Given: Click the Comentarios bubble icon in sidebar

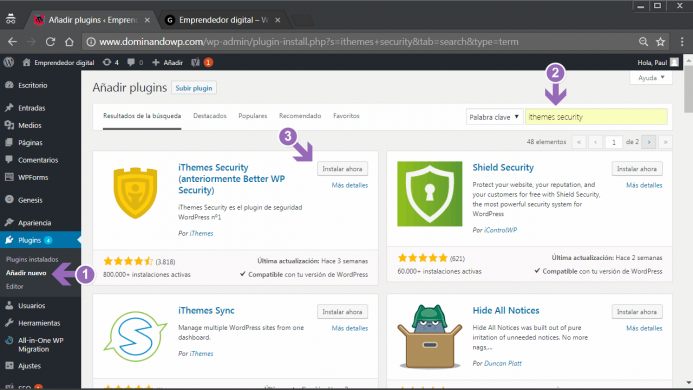Looking at the screenshot, I should 9,160.
